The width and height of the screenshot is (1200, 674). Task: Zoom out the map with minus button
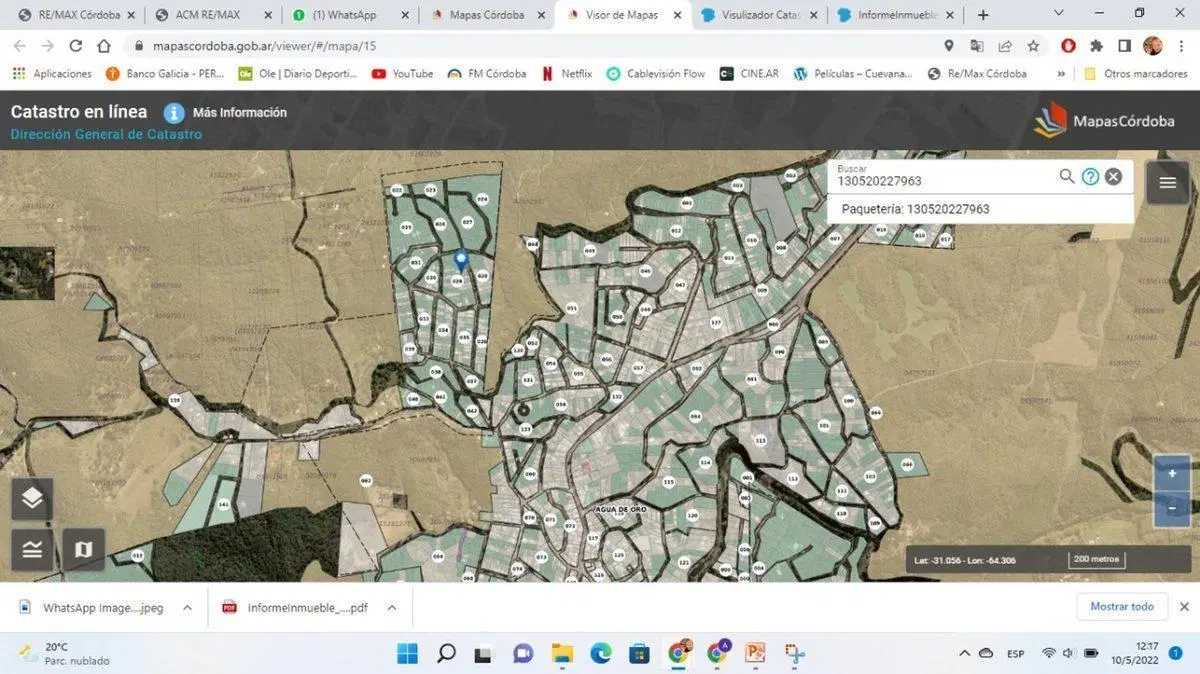1172,508
